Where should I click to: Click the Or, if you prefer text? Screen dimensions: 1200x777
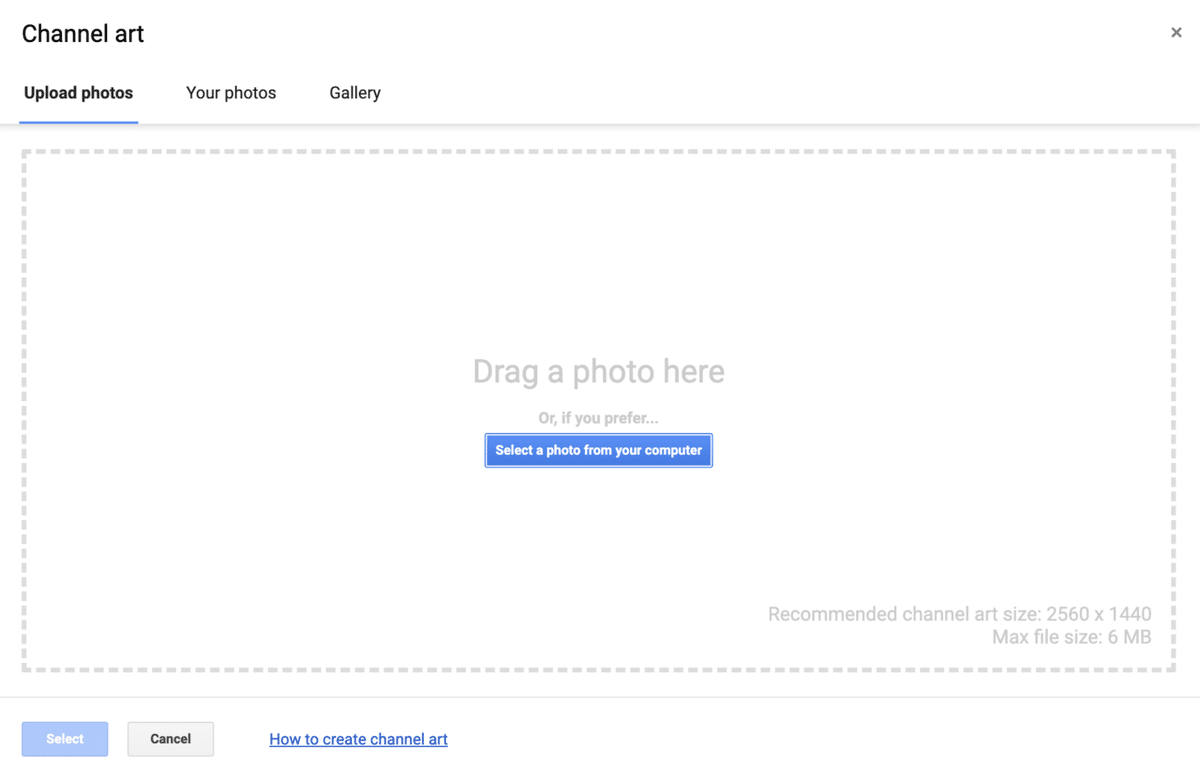[x=598, y=419]
